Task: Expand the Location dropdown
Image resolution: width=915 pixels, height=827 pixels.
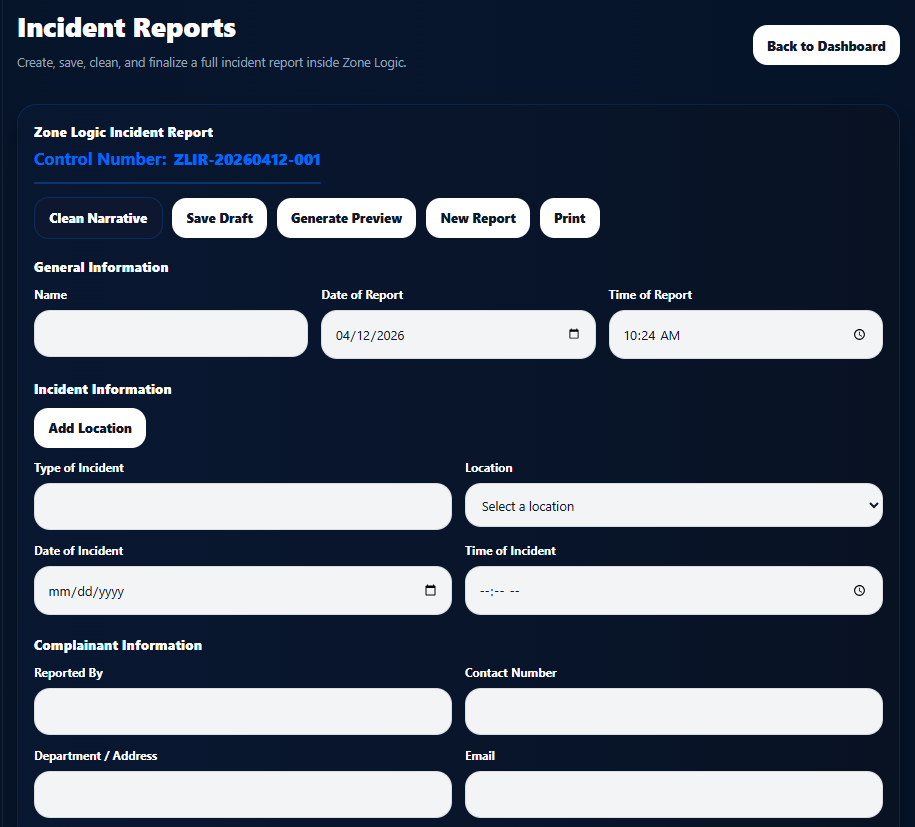Action: (673, 506)
